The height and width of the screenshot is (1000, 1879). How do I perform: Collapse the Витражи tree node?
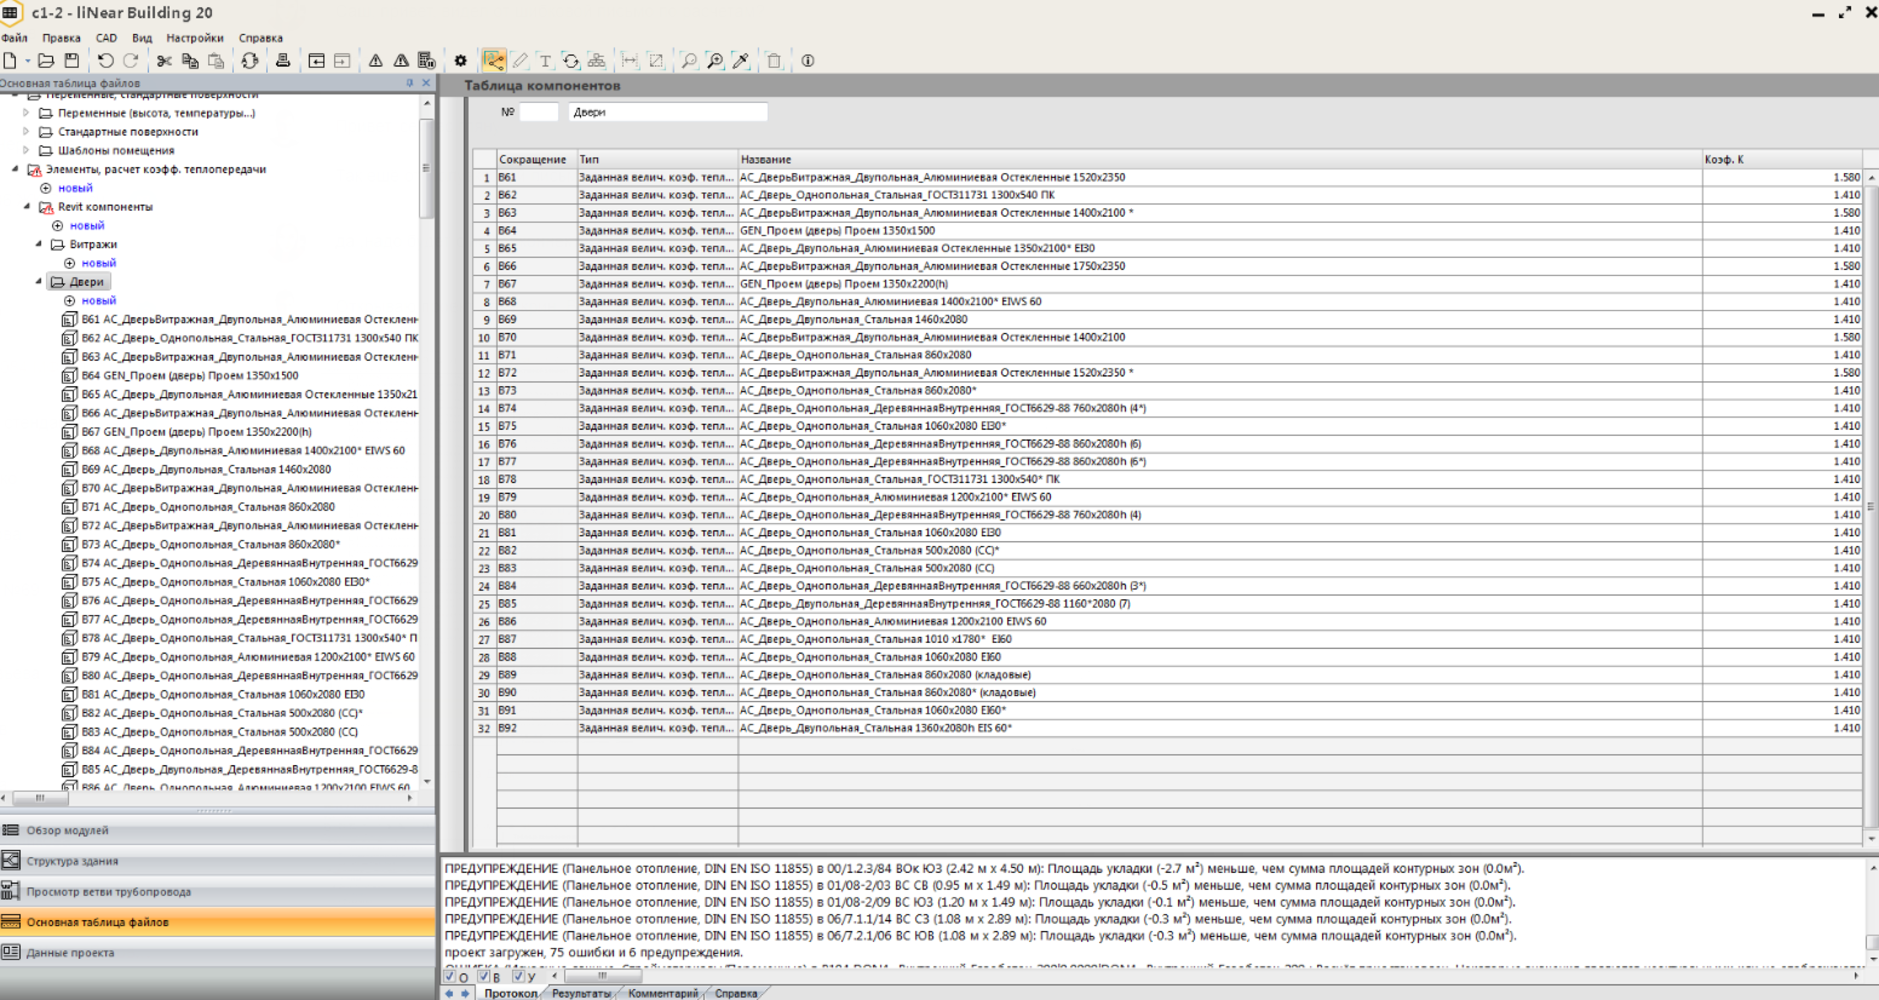39,244
